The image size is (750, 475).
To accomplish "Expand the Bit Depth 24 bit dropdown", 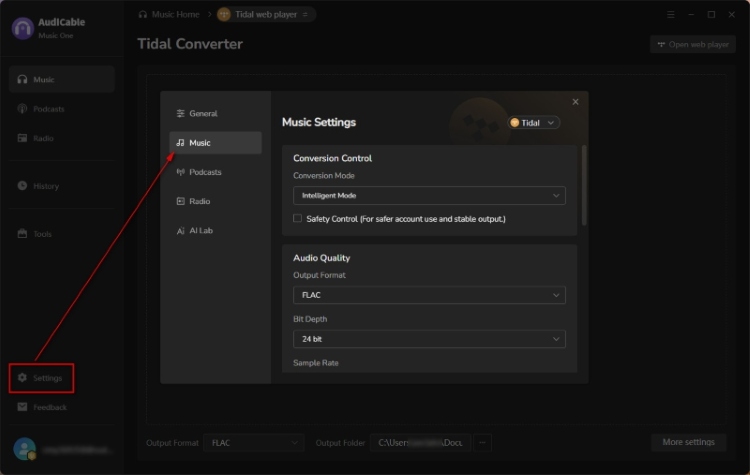I will coord(429,339).
